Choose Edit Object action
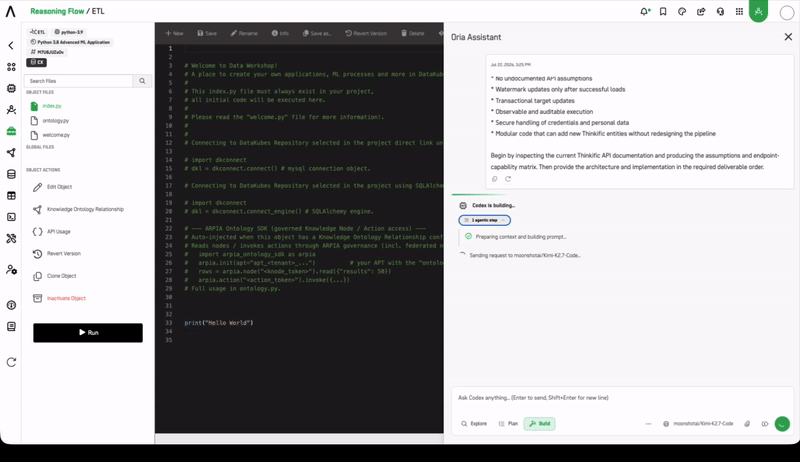Image resolution: width=800 pixels, height=462 pixels. coord(53,187)
